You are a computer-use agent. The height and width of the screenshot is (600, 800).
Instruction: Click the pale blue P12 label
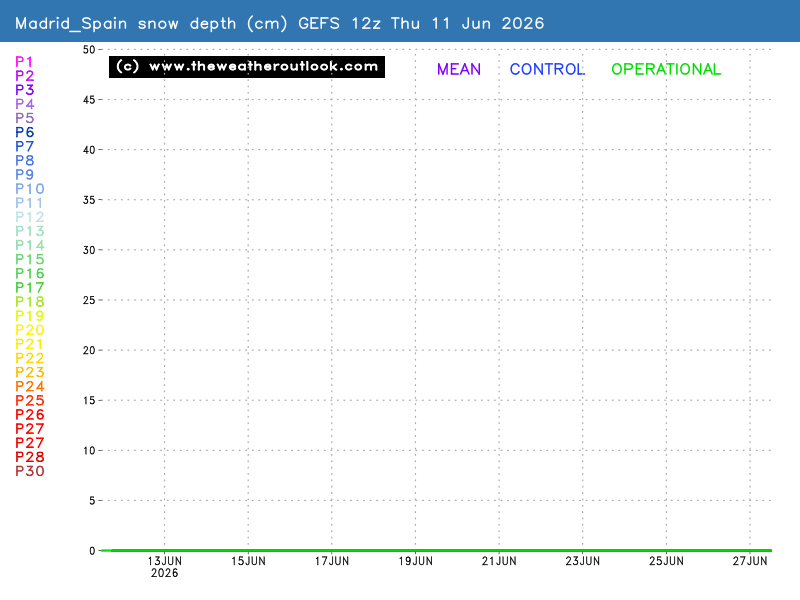pyautogui.click(x=30, y=217)
